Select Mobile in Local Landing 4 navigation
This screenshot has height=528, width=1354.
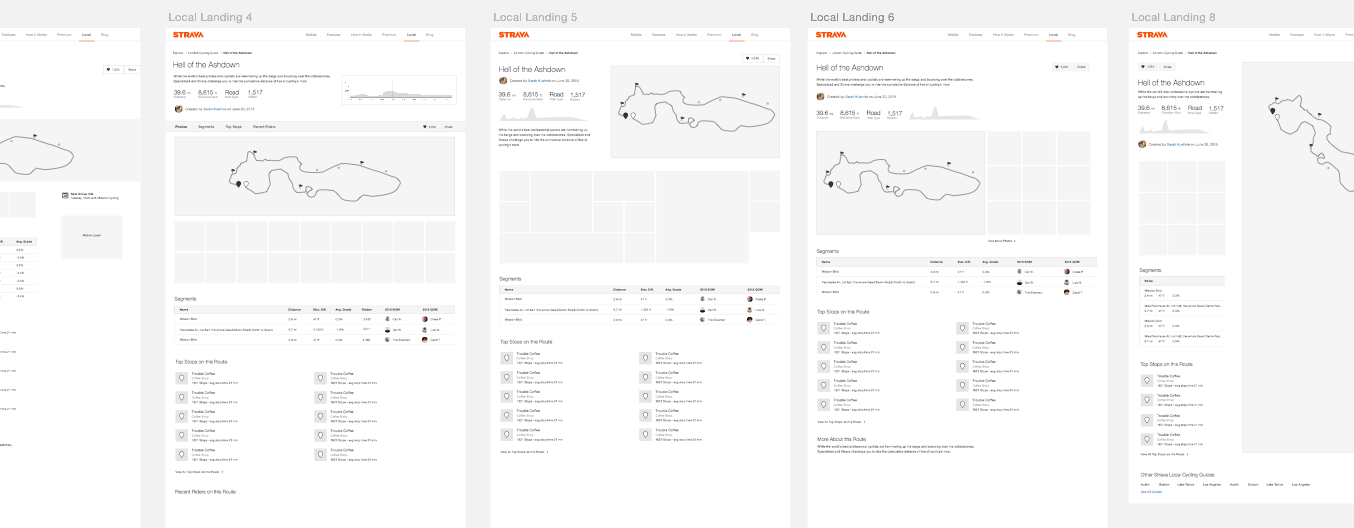pos(312,34)
